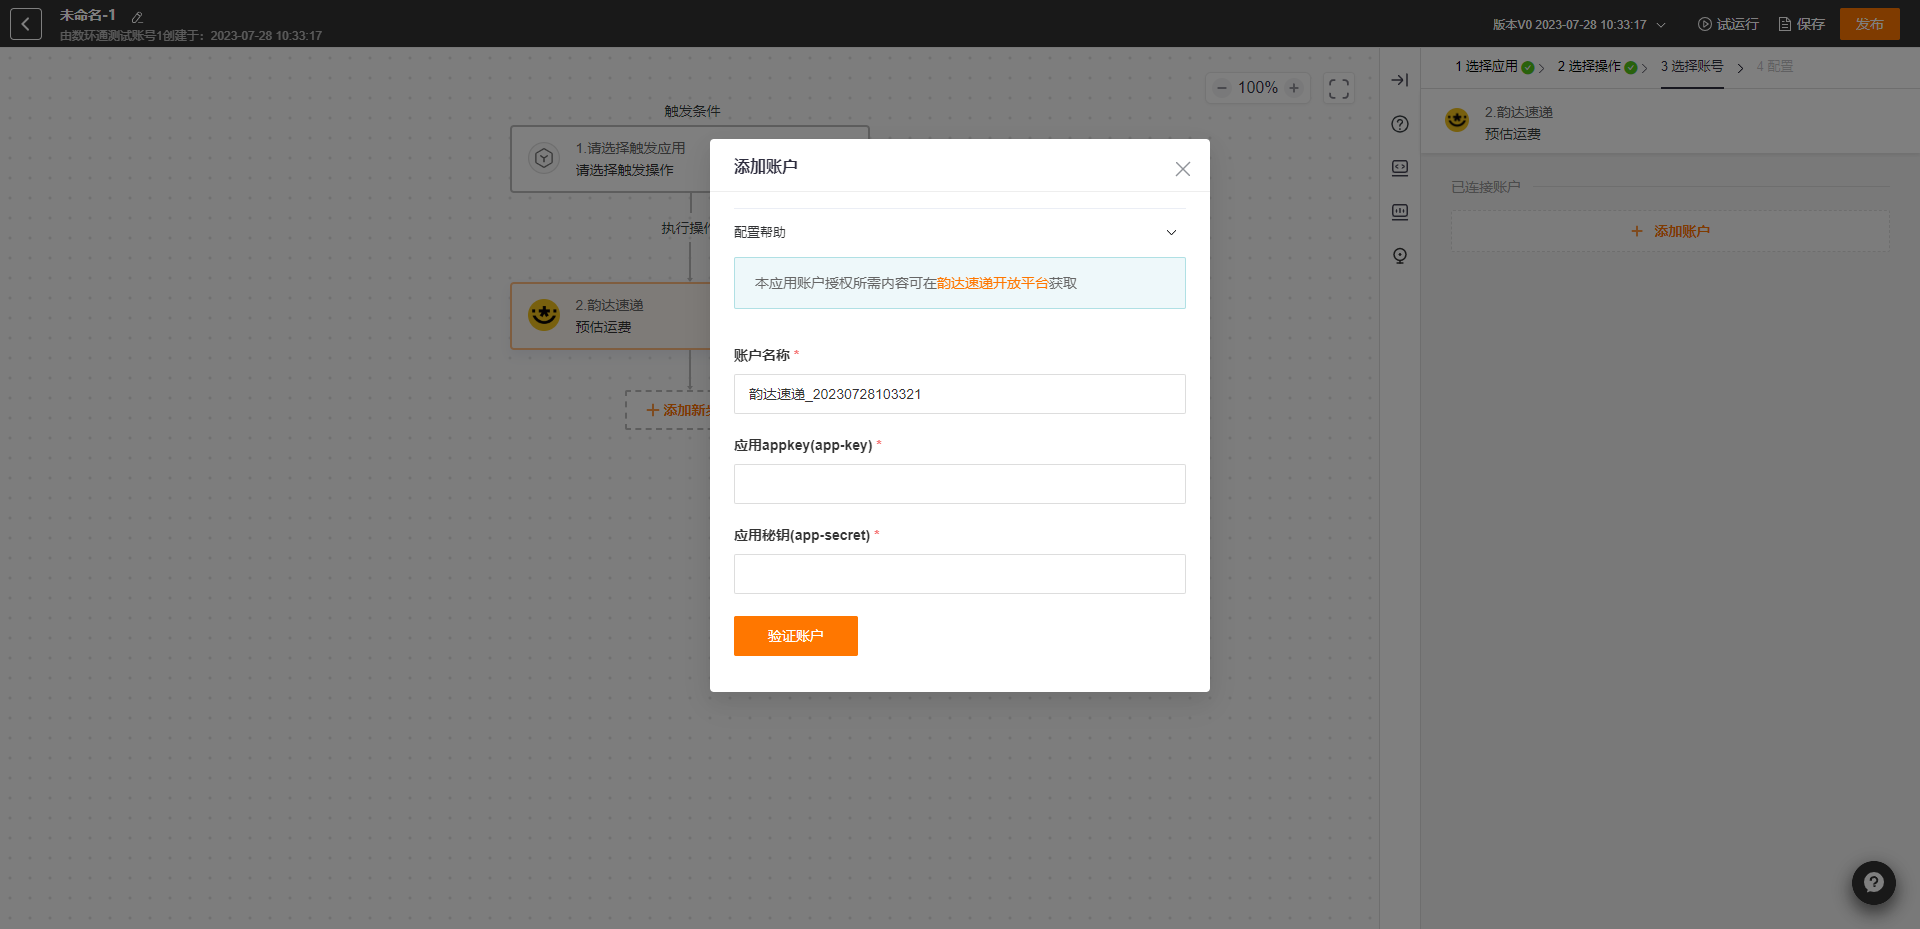Click the location pin icon in sidebar

click(1400, 256)
